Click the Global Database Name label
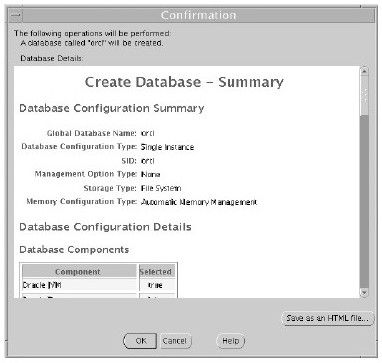382x363 pixels. click(92, 133)
